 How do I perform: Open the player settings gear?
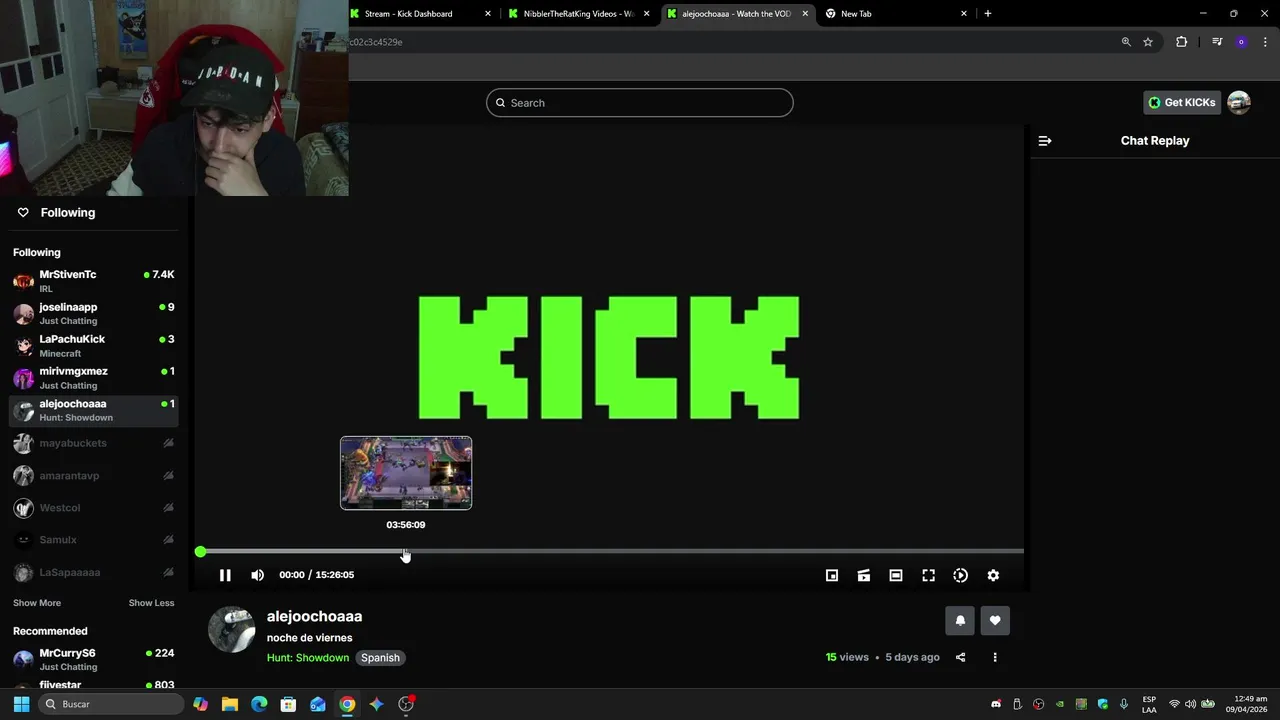coord(993,575)
